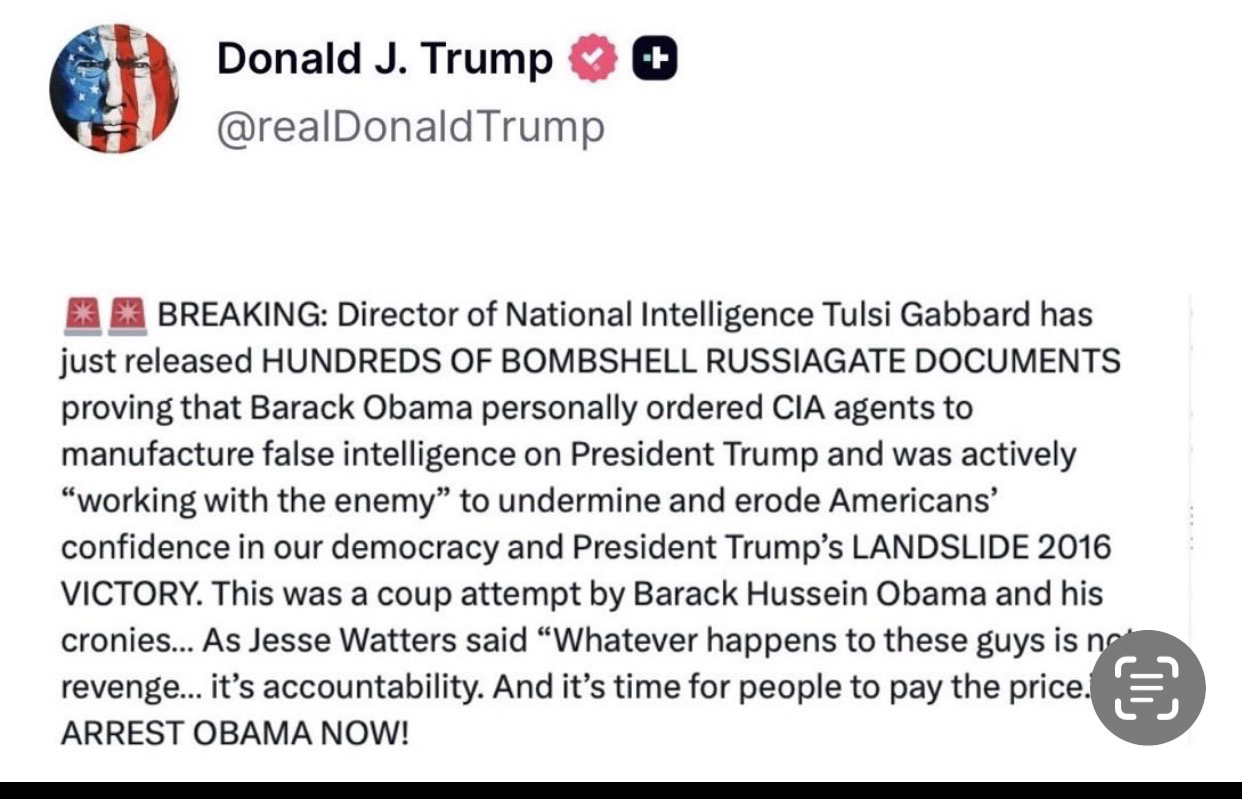Click the second red siren emoji
The height and width of the screenshot is (799, 1242).
tap(127, 316)
